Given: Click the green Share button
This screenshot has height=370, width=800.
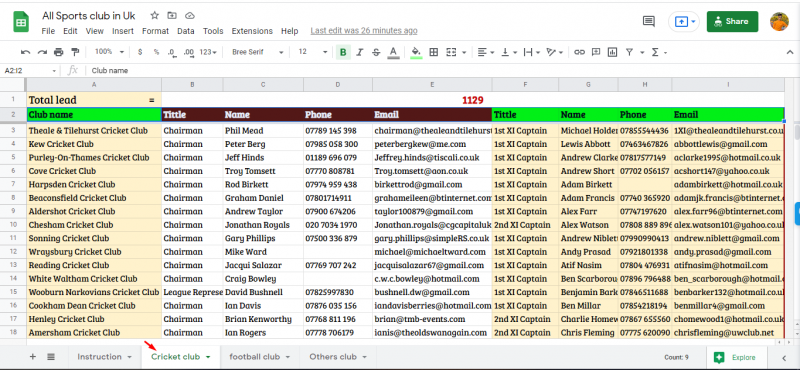Looking at the screenshot, I should pos(732,21).
